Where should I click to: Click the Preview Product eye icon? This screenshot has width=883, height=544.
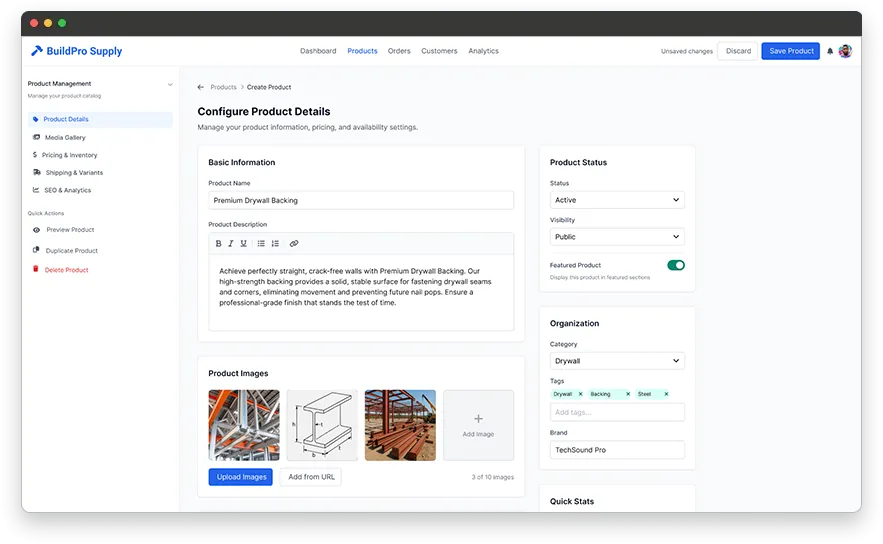coord(36,230)
